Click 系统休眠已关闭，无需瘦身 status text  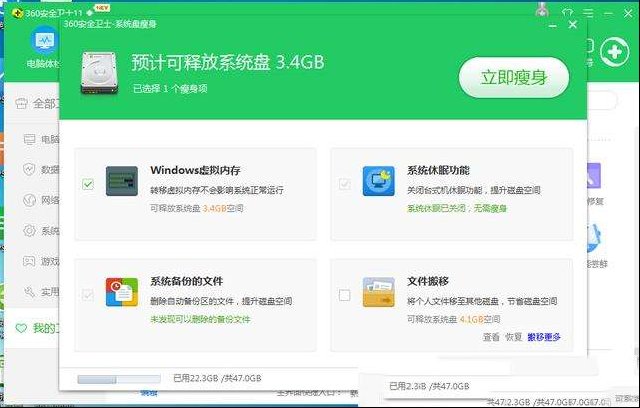coord(457,208)
